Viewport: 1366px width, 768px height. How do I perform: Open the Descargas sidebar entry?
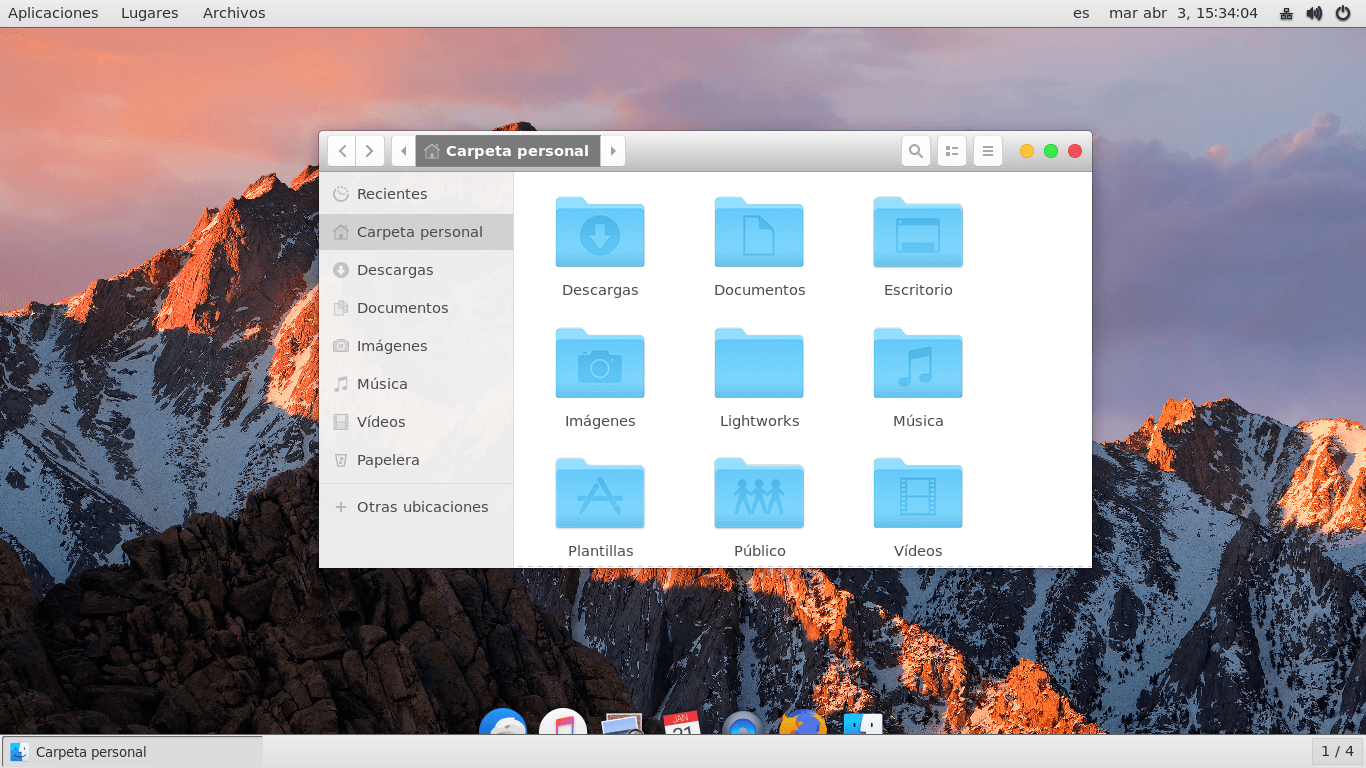click(x=395, y=270)
